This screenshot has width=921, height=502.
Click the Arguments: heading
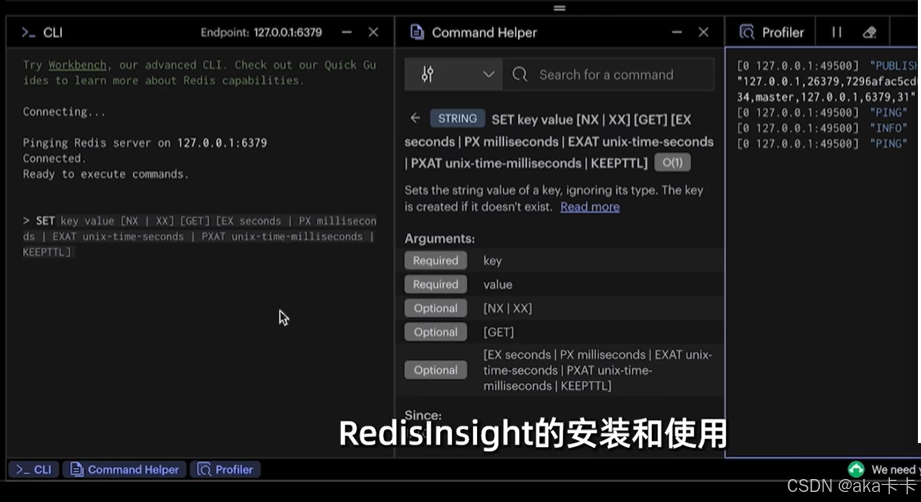(439, 238)
